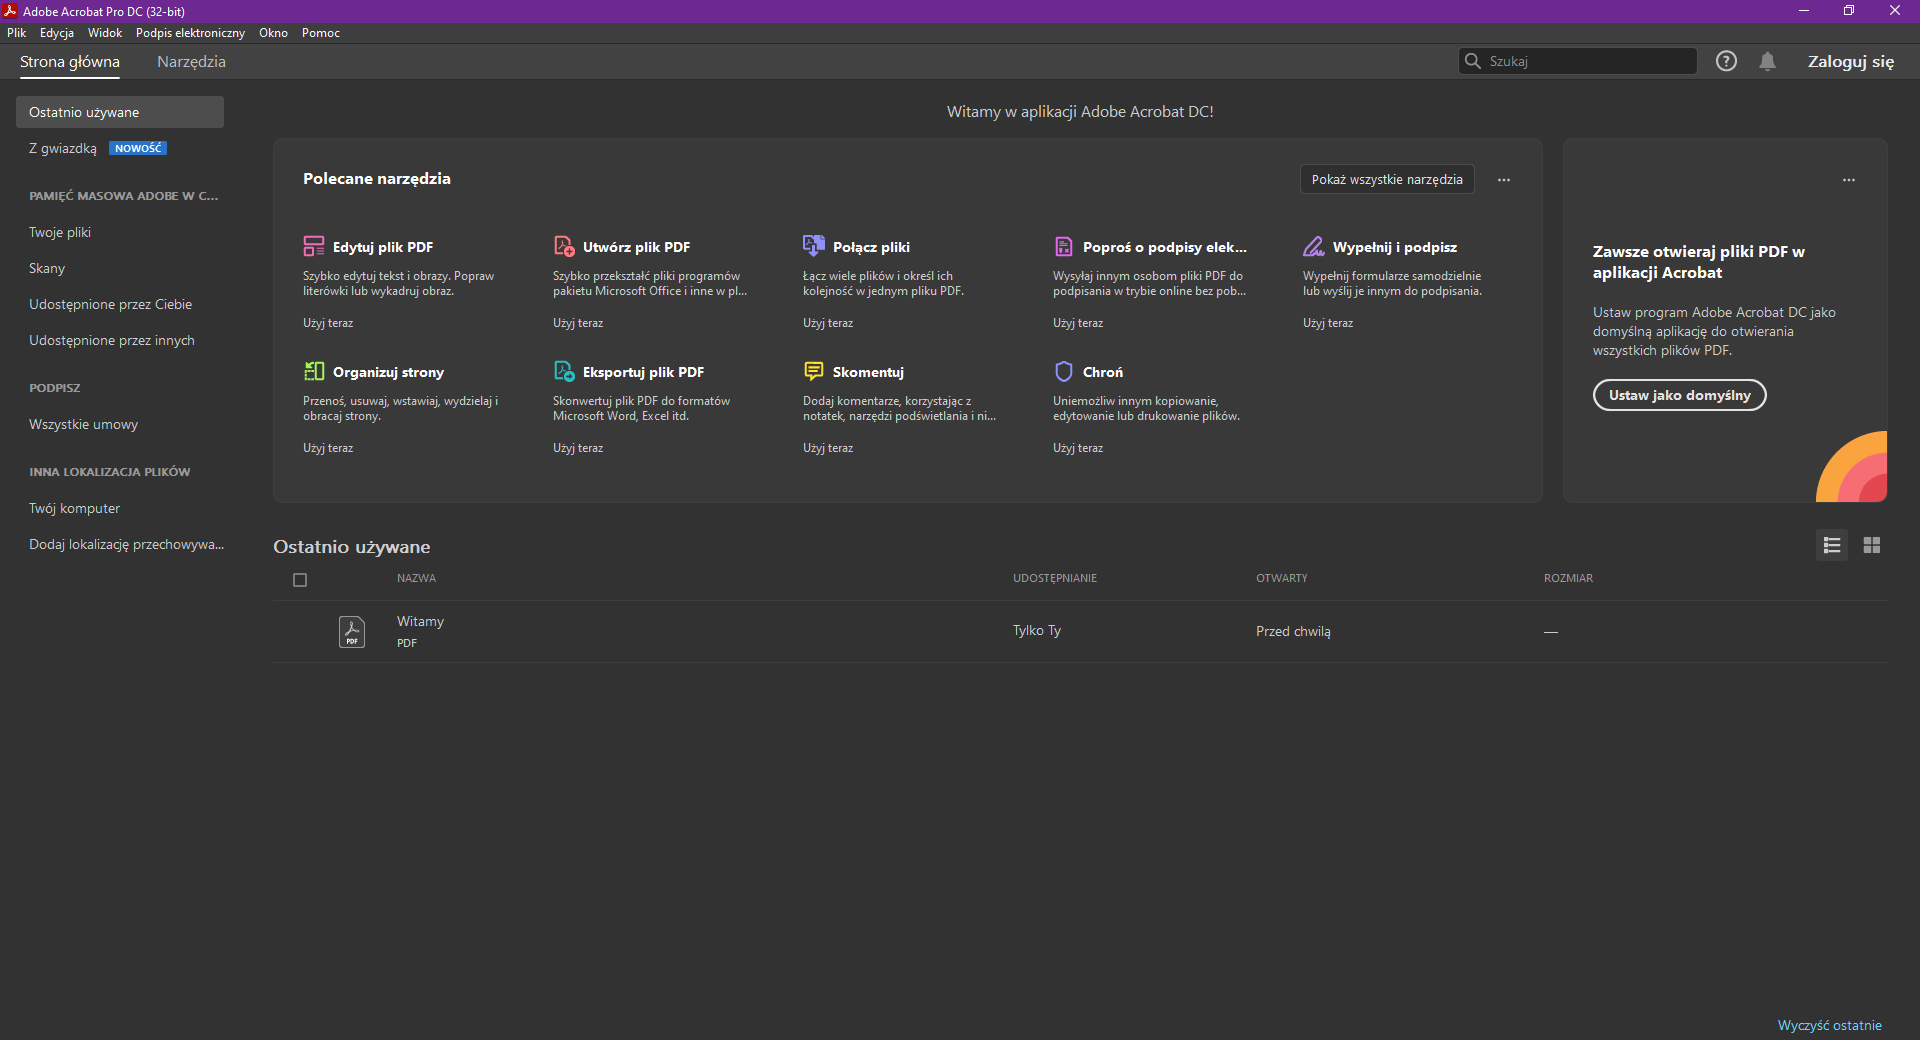Click the Chroń shield icon
This screenshot has width=1920, height=1040.
1064,371
